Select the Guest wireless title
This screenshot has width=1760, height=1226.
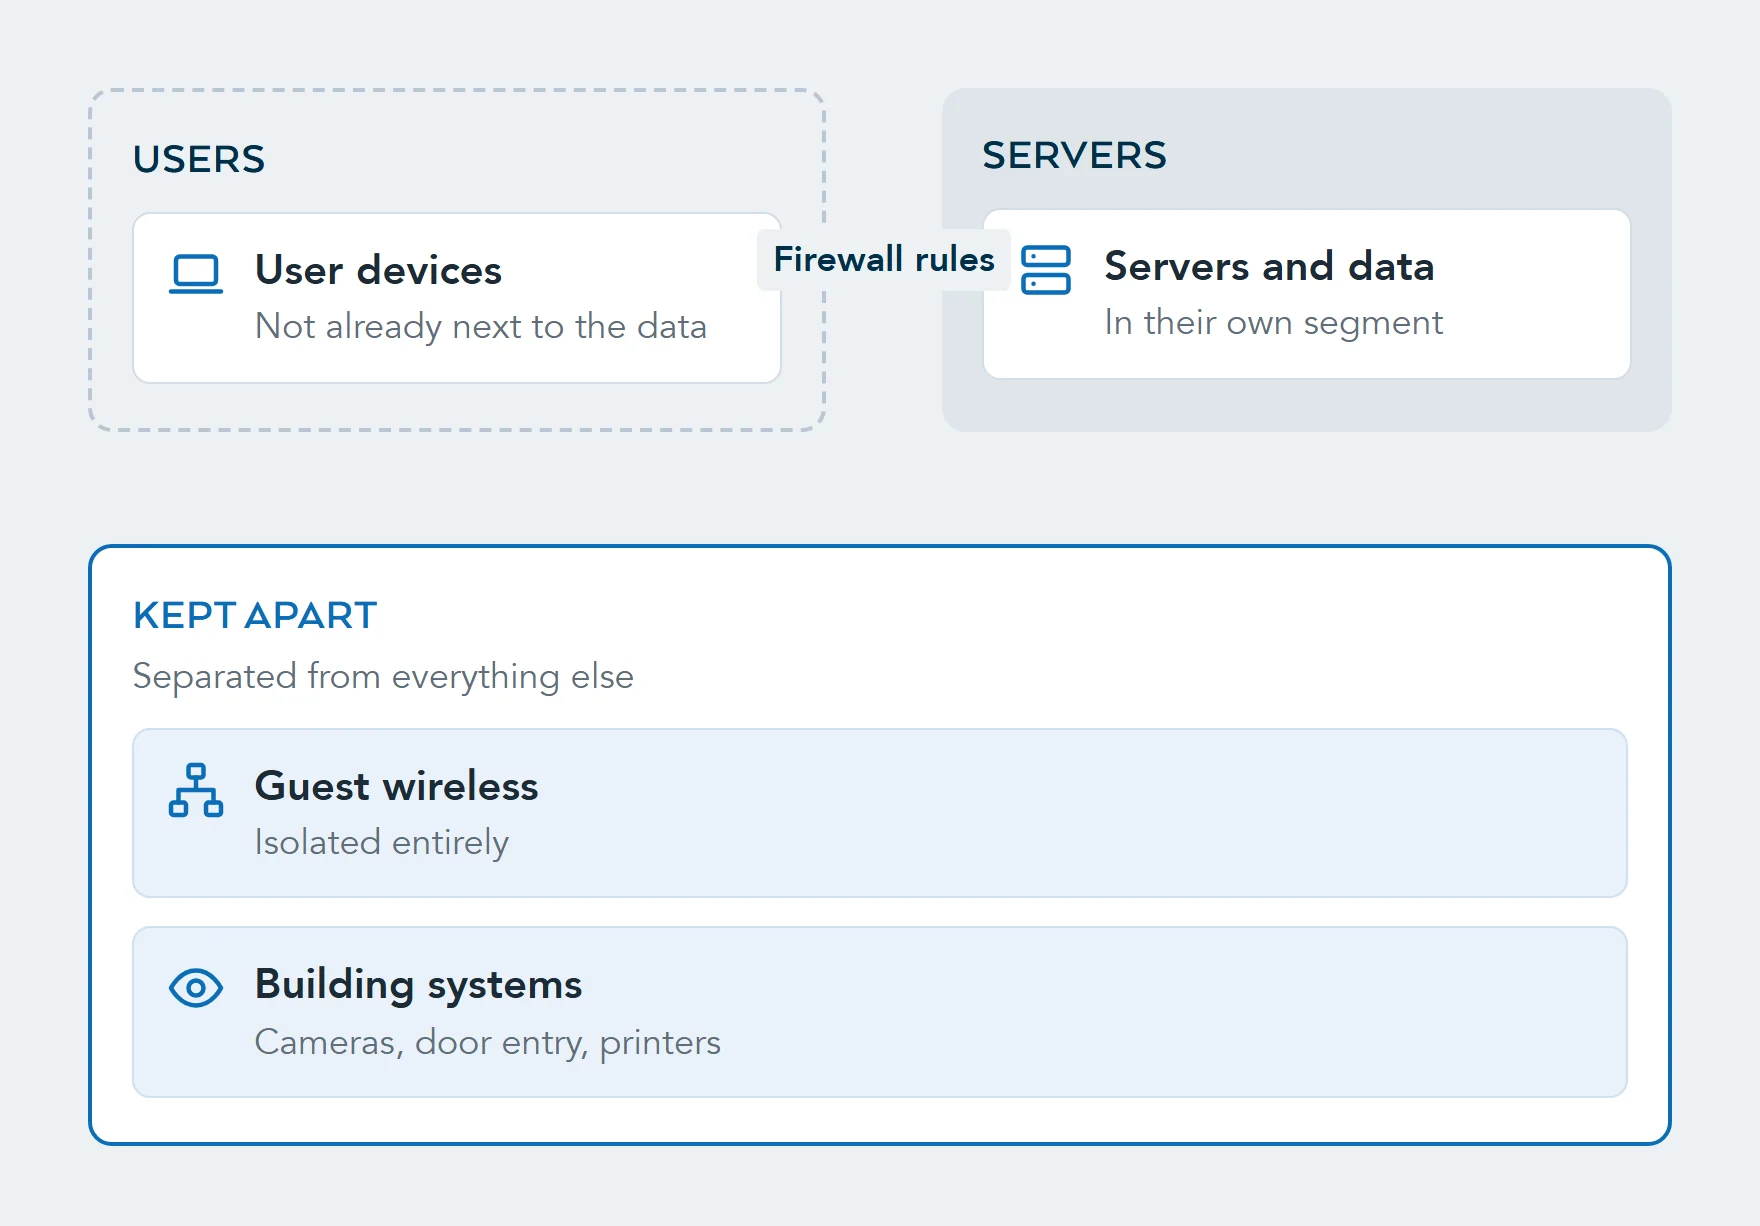coord(396,786)
